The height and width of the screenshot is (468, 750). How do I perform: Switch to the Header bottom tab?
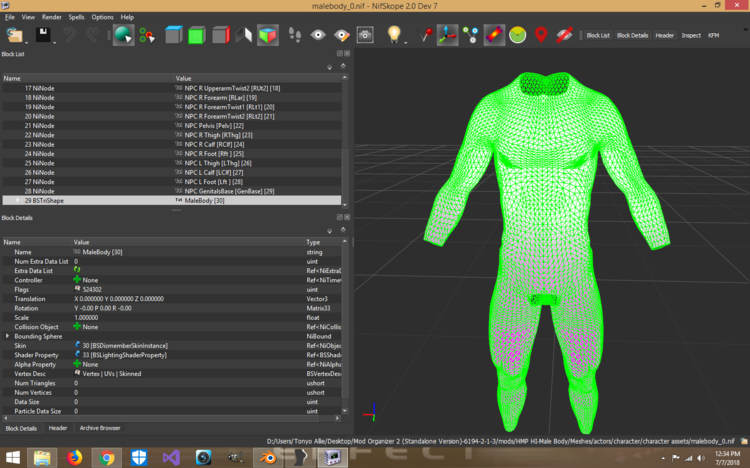click(x=58, y=428)
